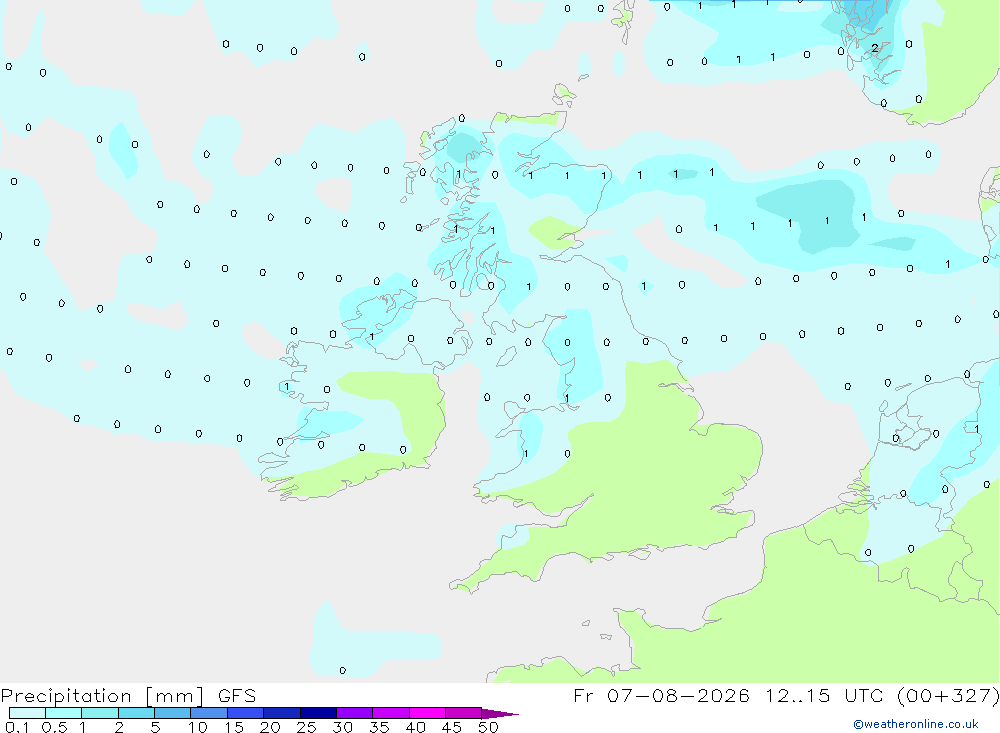
Task: Pick the 40–45 mm magenta legend swatch
Action: point(427,713)
